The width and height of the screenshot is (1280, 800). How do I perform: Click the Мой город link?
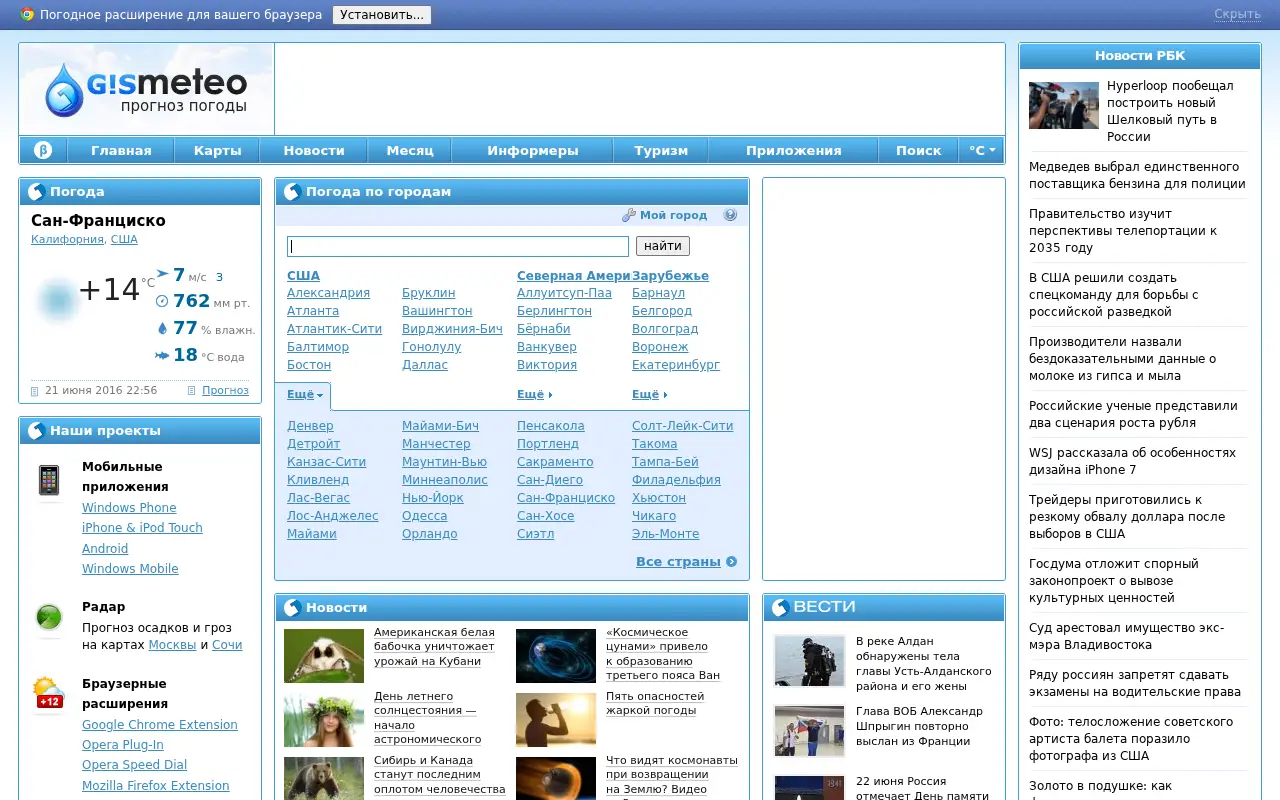674,215
